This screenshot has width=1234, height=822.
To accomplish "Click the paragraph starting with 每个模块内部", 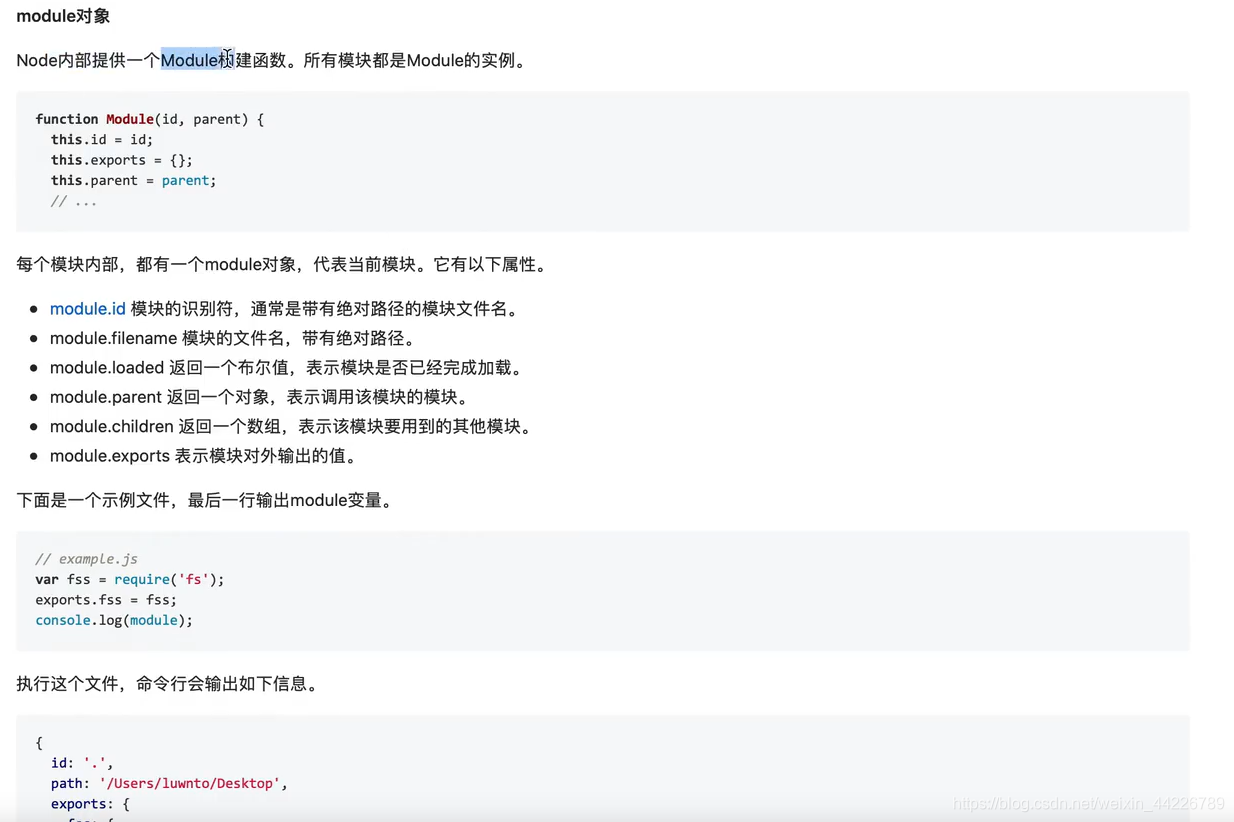I will tap(283, 265).
